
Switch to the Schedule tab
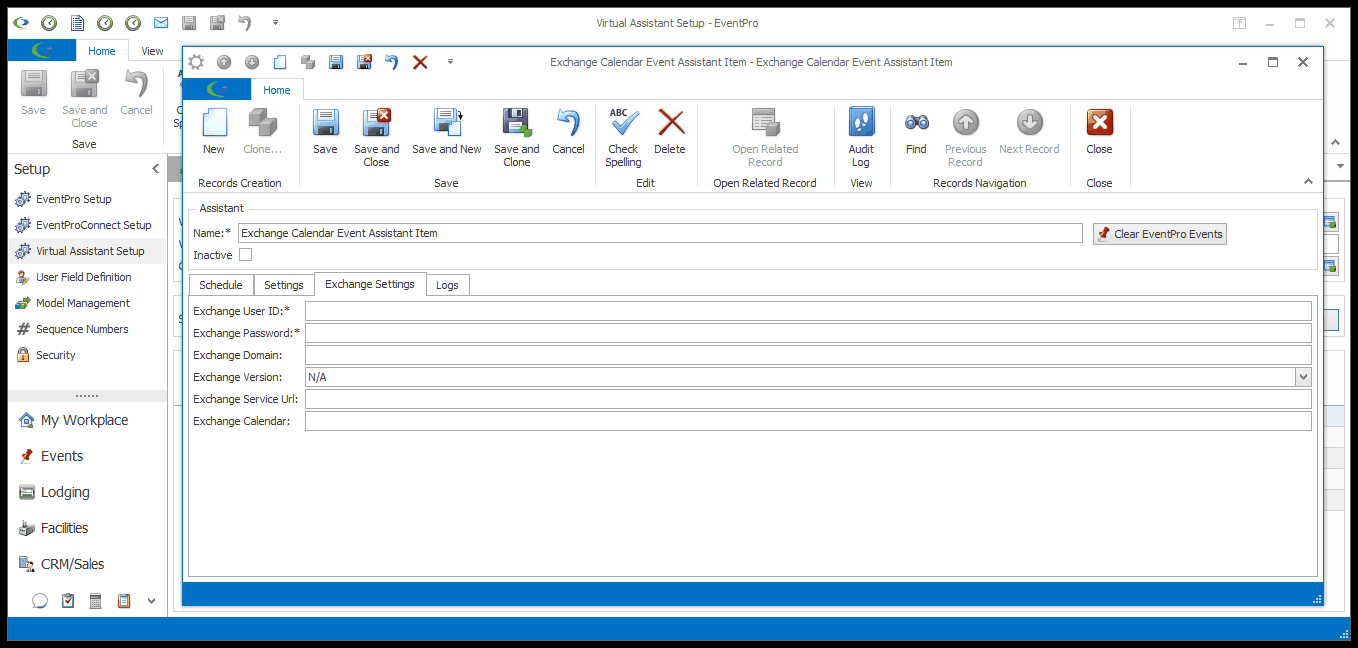coord(221,285)
